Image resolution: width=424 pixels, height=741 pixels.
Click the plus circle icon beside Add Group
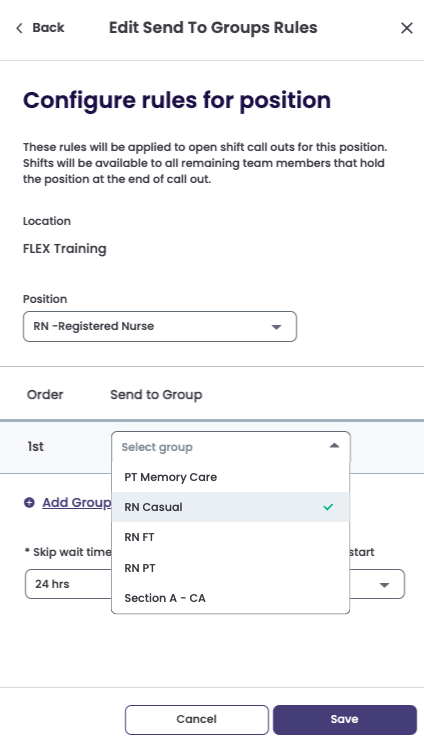[x=29, y=502]
